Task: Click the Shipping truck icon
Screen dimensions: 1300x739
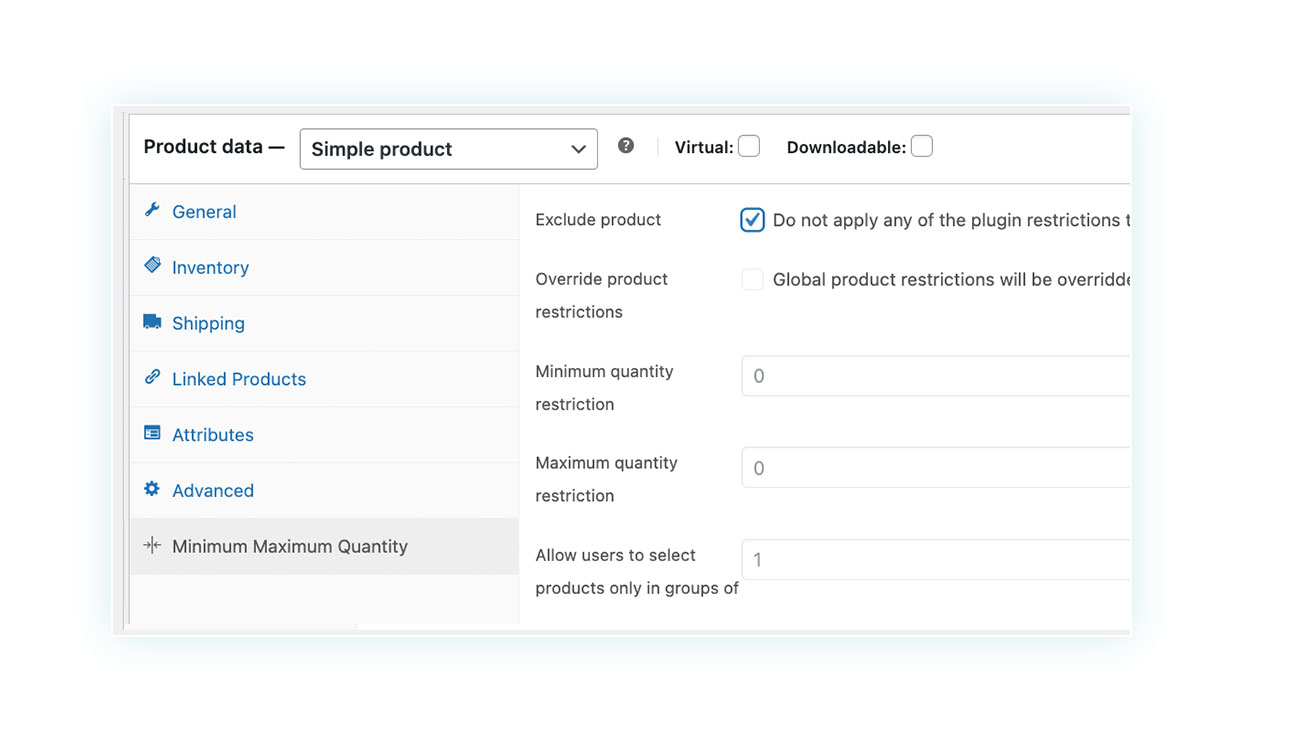Action: 152,321
